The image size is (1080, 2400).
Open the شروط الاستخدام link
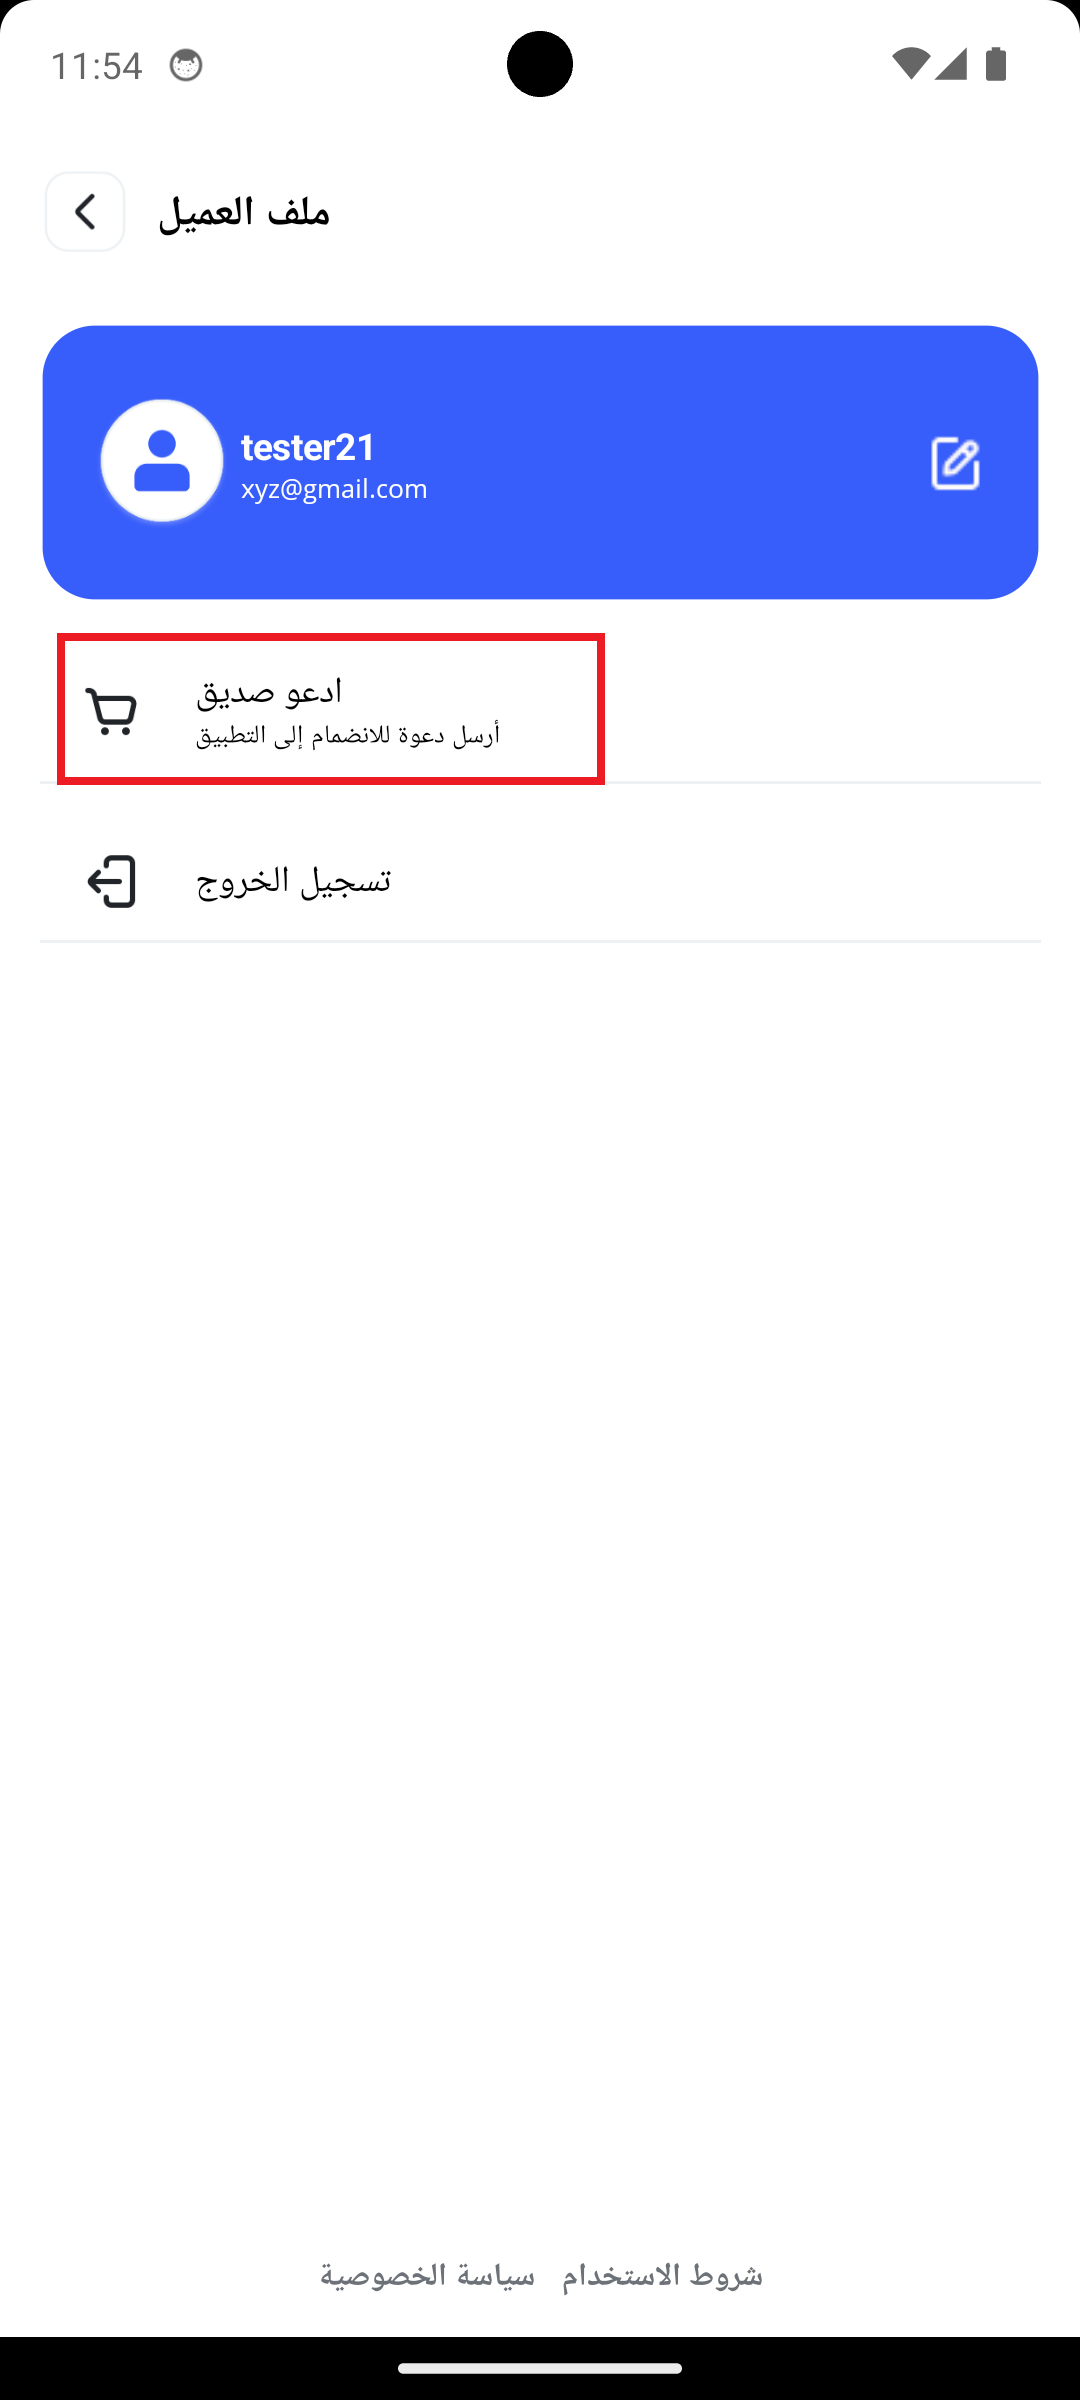662,2275
